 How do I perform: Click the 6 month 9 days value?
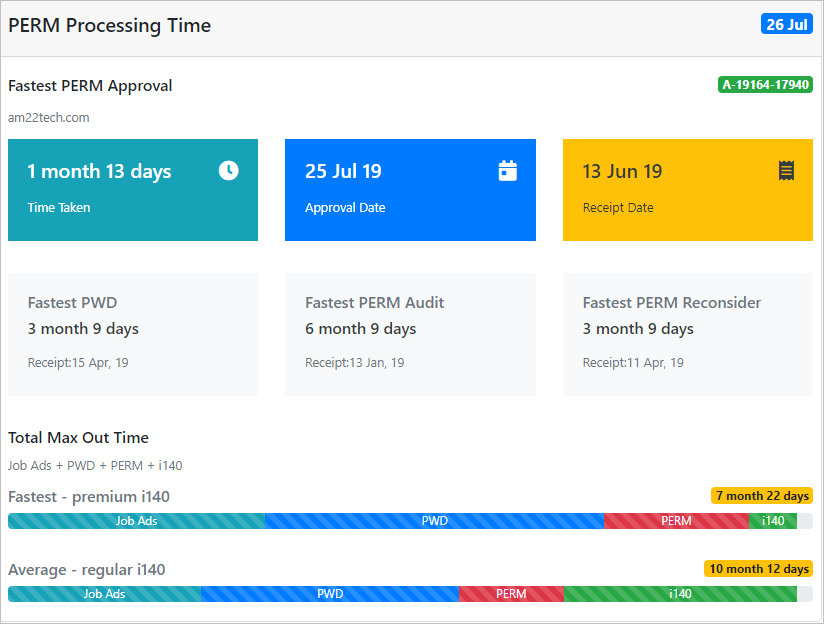coord(360,329)
